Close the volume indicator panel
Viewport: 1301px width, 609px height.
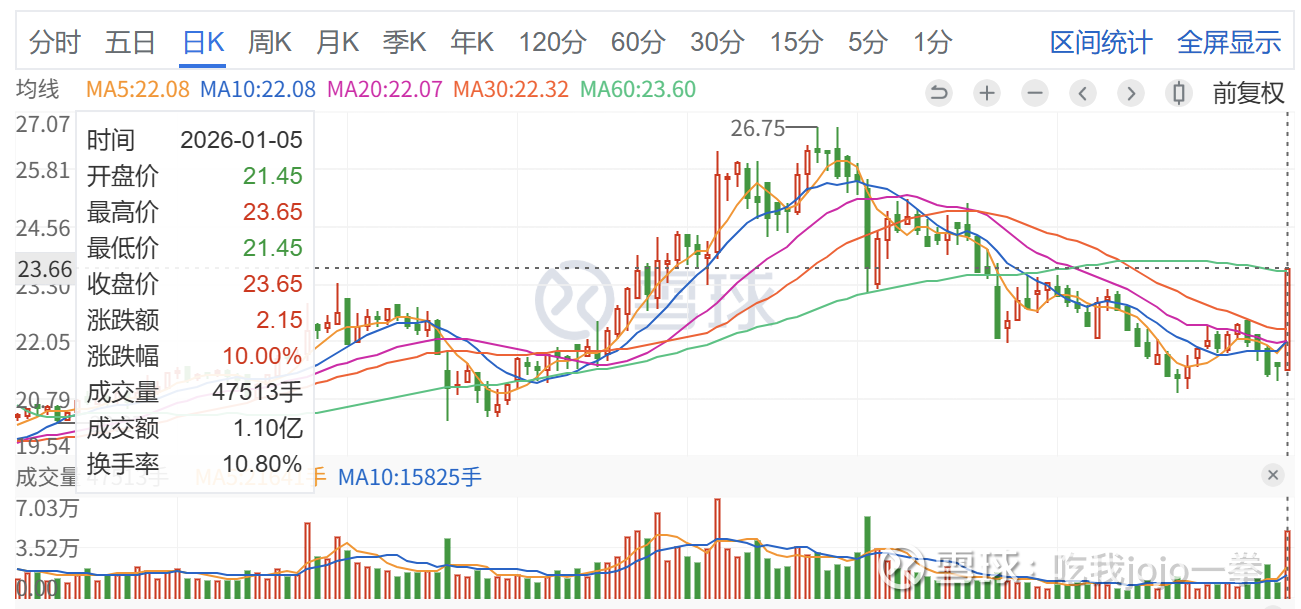pos(1273,475)
